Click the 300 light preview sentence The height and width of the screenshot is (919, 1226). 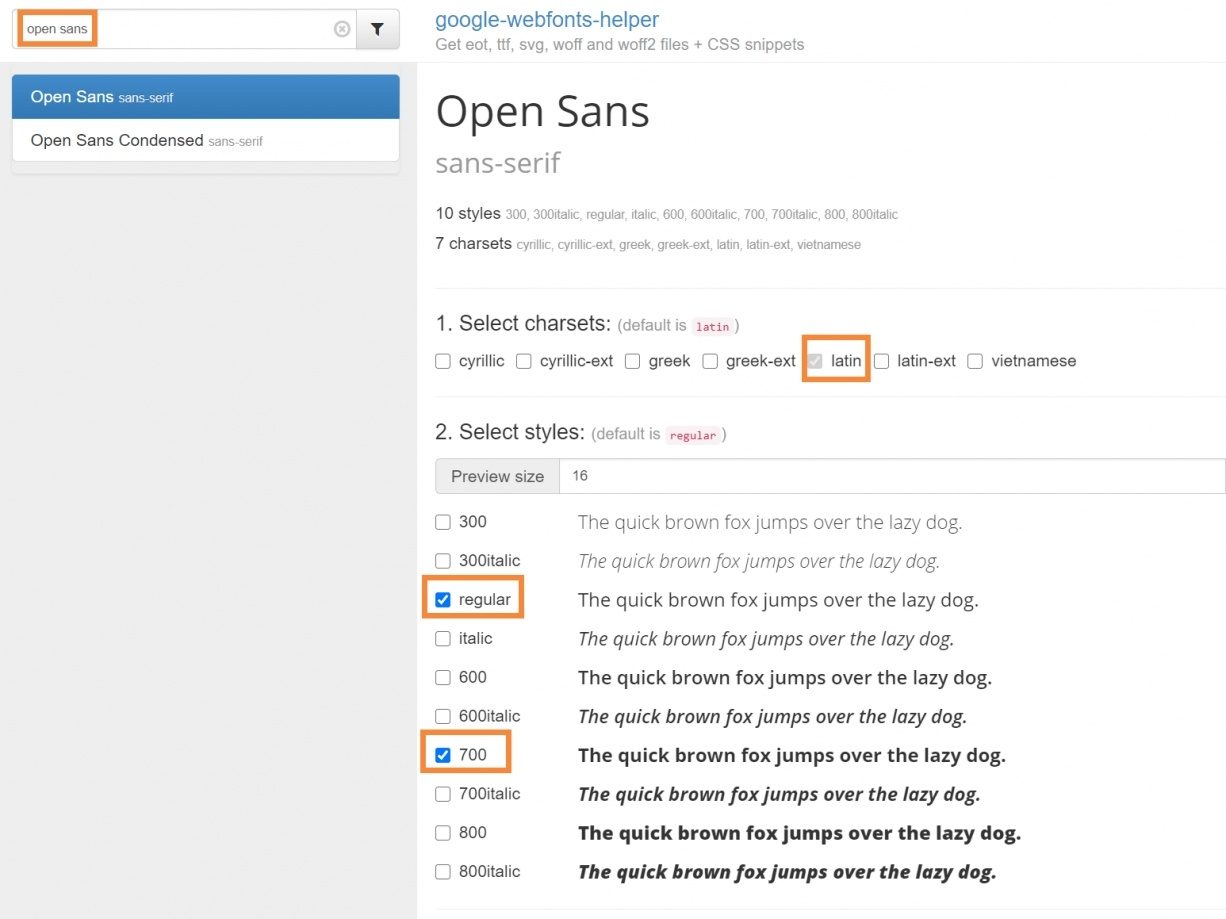point(770,522)
